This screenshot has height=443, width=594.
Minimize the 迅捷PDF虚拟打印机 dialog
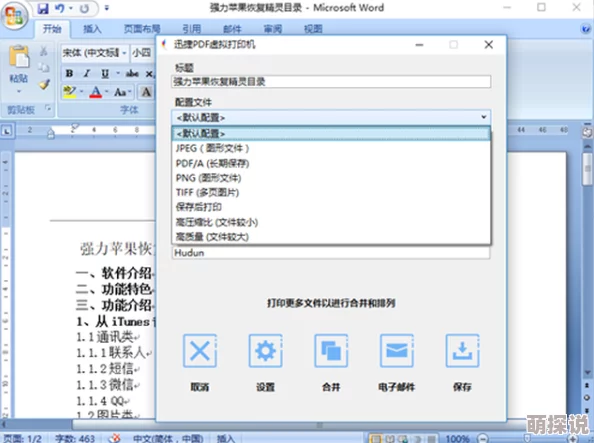tap(419, 45)
